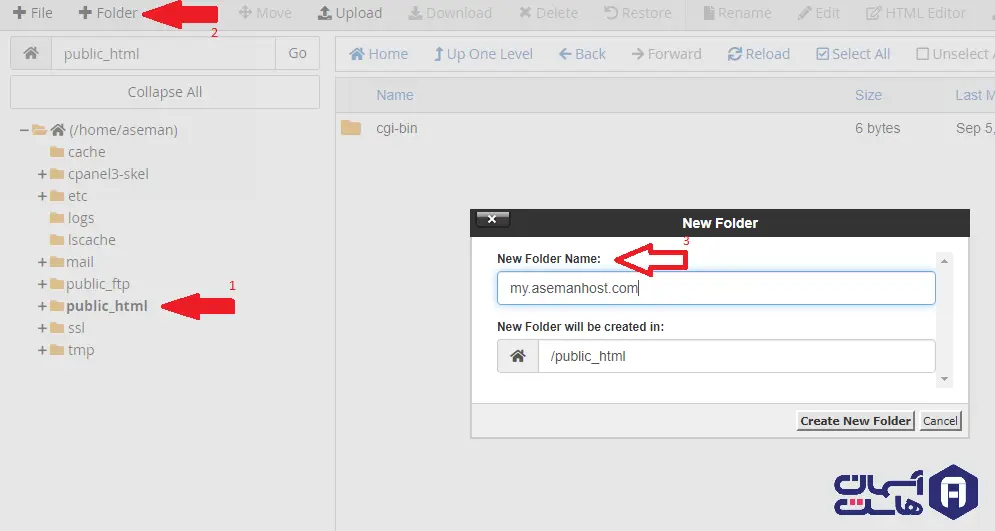Cancel the New Folder dialog
Viewport: 995px width, 531px height.
point(939,421)
